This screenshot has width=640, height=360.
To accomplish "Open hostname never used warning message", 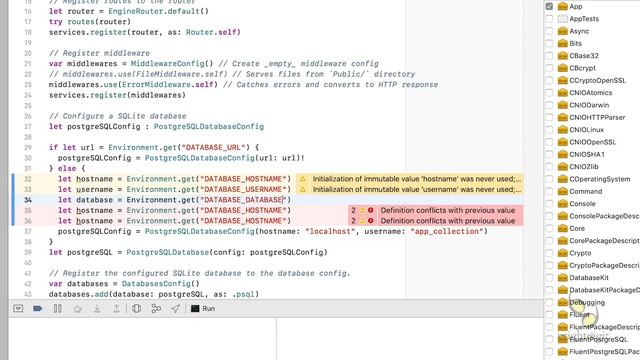I will (x=417, y=179).
